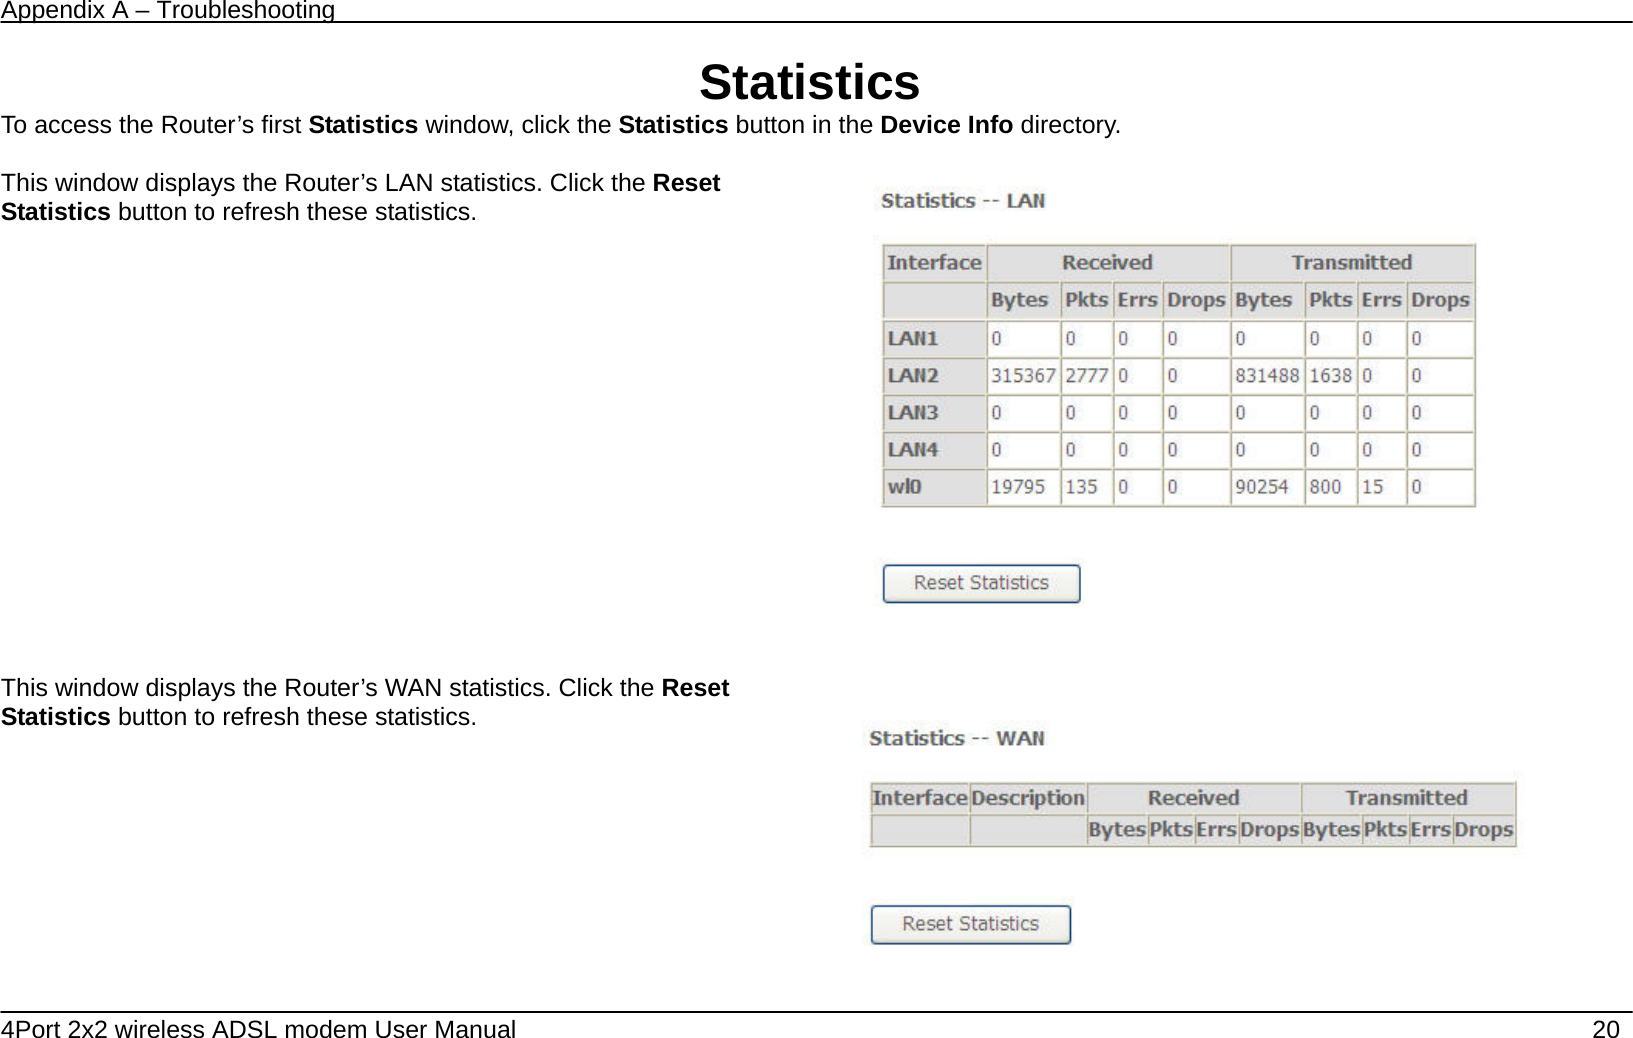Viewport: 1633px width, 1038px height.
Task: Select the LAN4 interface row label
Action: [912, 450]
